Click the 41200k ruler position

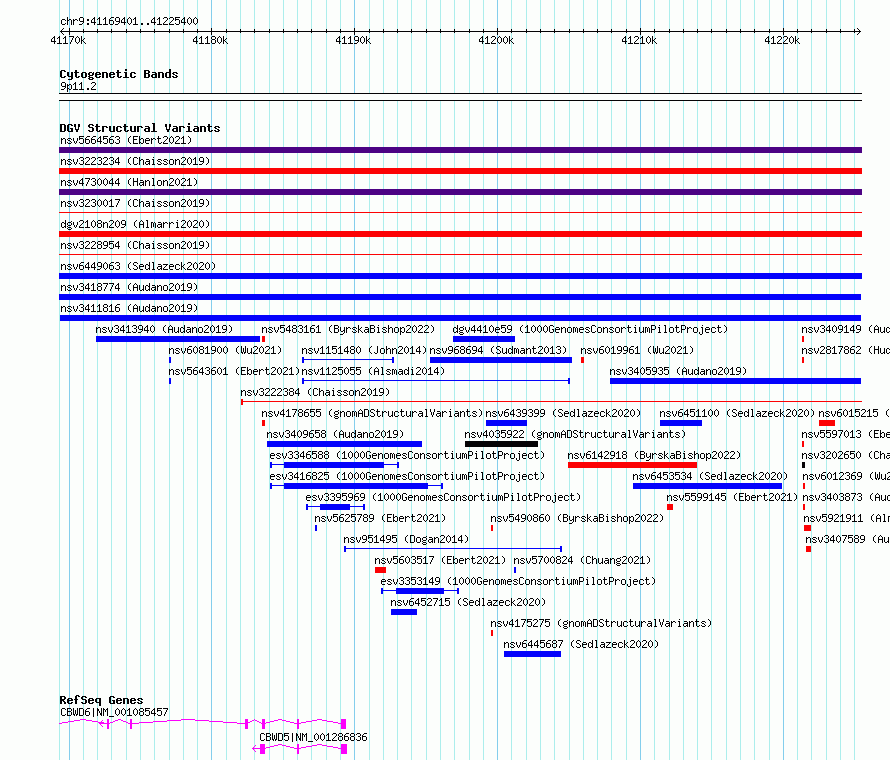click(x=496, y=40)
